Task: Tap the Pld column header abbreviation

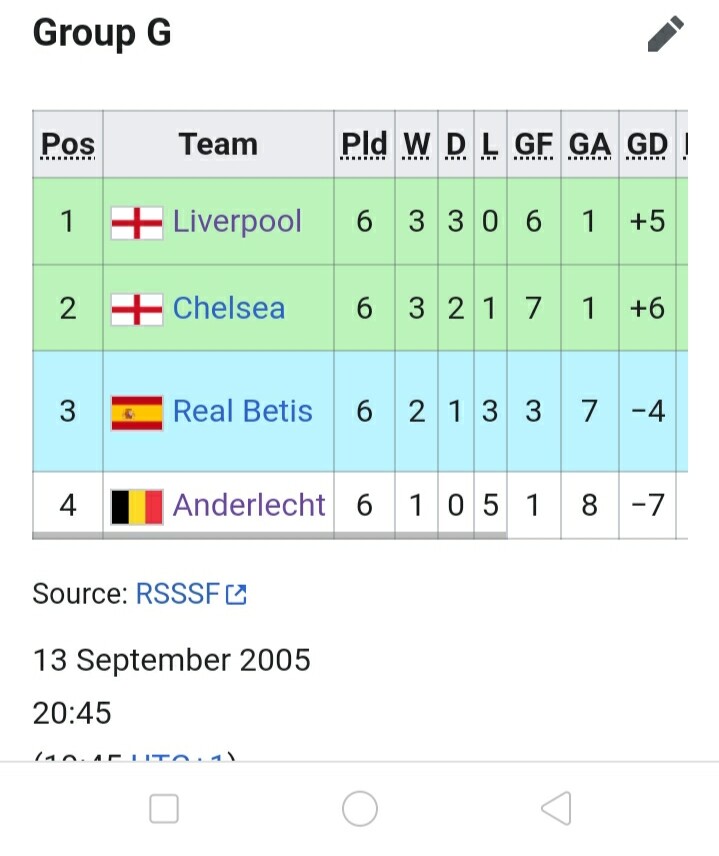Action: pos(364,145)
